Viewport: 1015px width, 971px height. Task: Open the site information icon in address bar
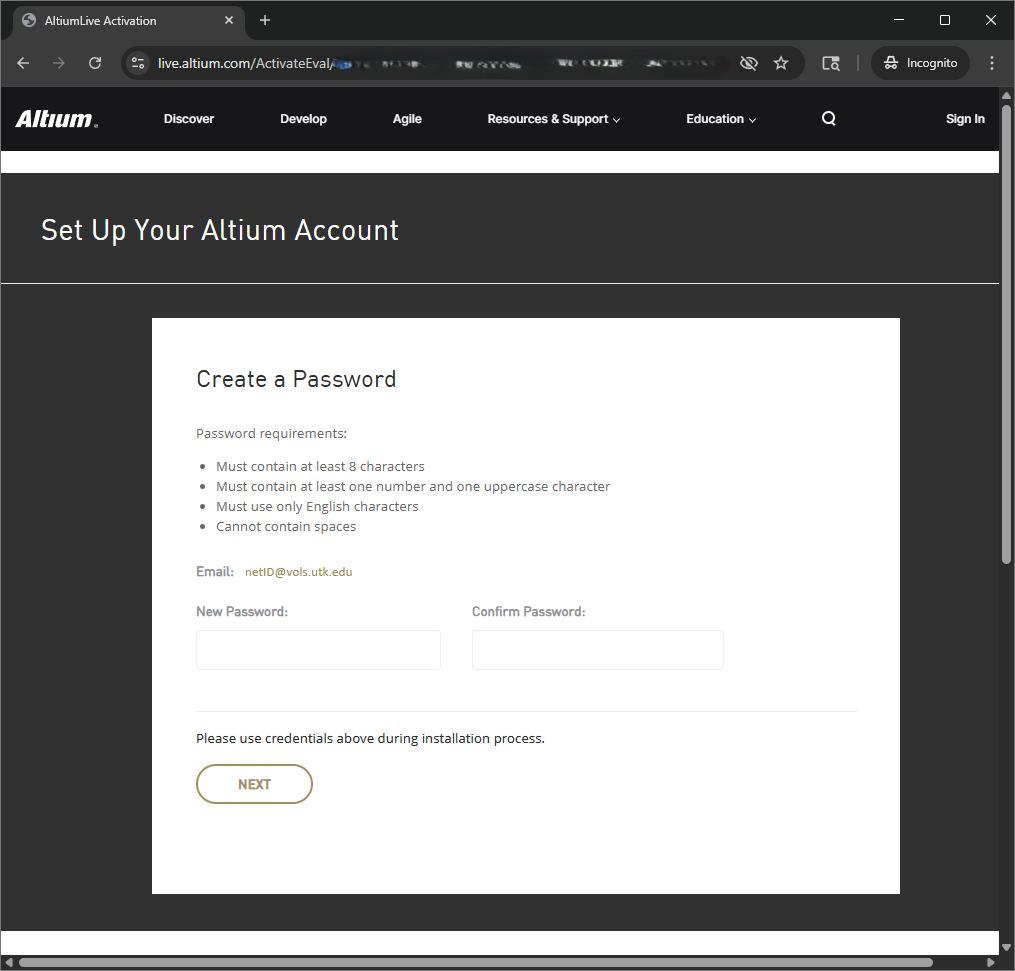pos(139,63)
